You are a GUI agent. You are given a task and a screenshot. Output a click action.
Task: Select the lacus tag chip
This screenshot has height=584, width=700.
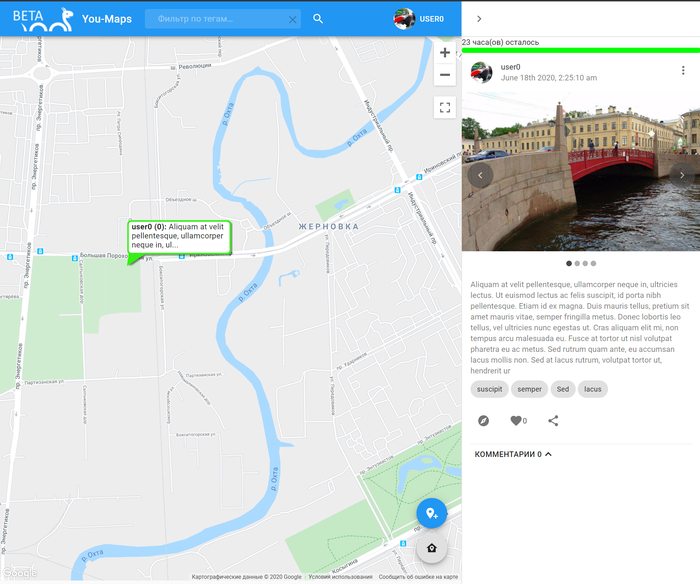[x=593, y=389]
